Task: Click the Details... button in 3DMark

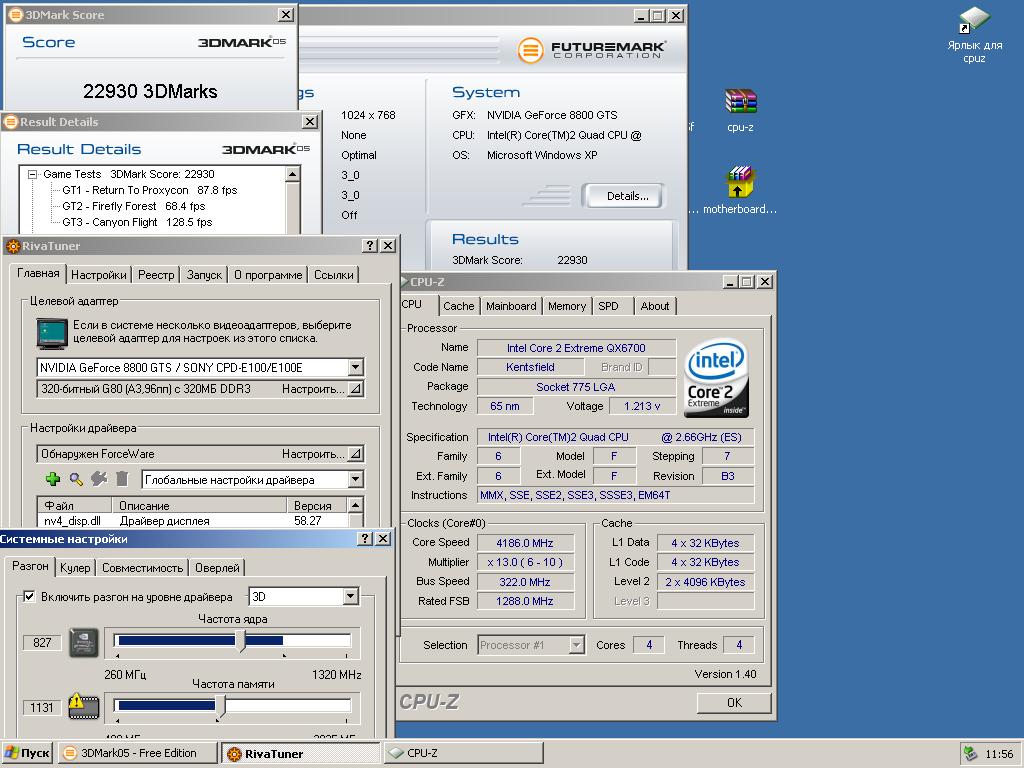Action: pos(626,196)
